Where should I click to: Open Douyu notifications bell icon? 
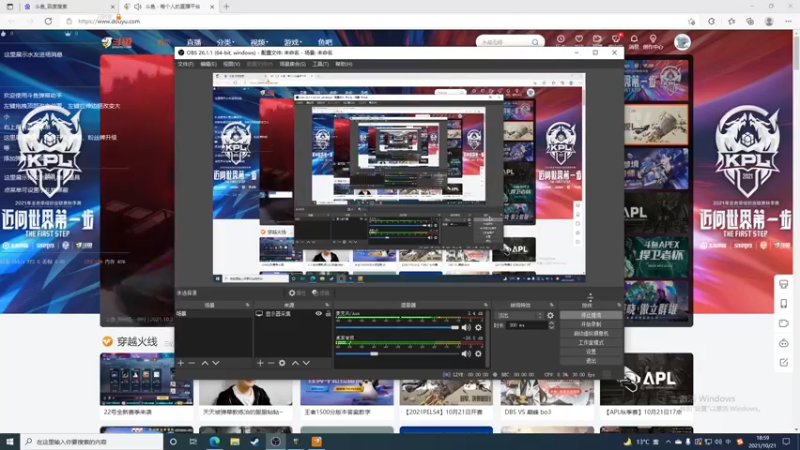click(x=634, y=39)
